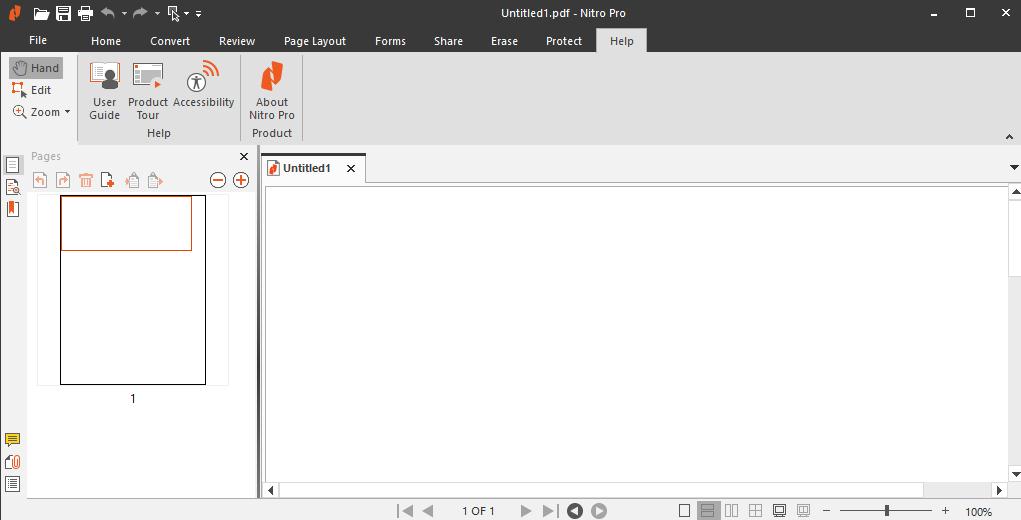Open the Attachments pane with paperclip icon
The image size is (1021, 520).
12,462
